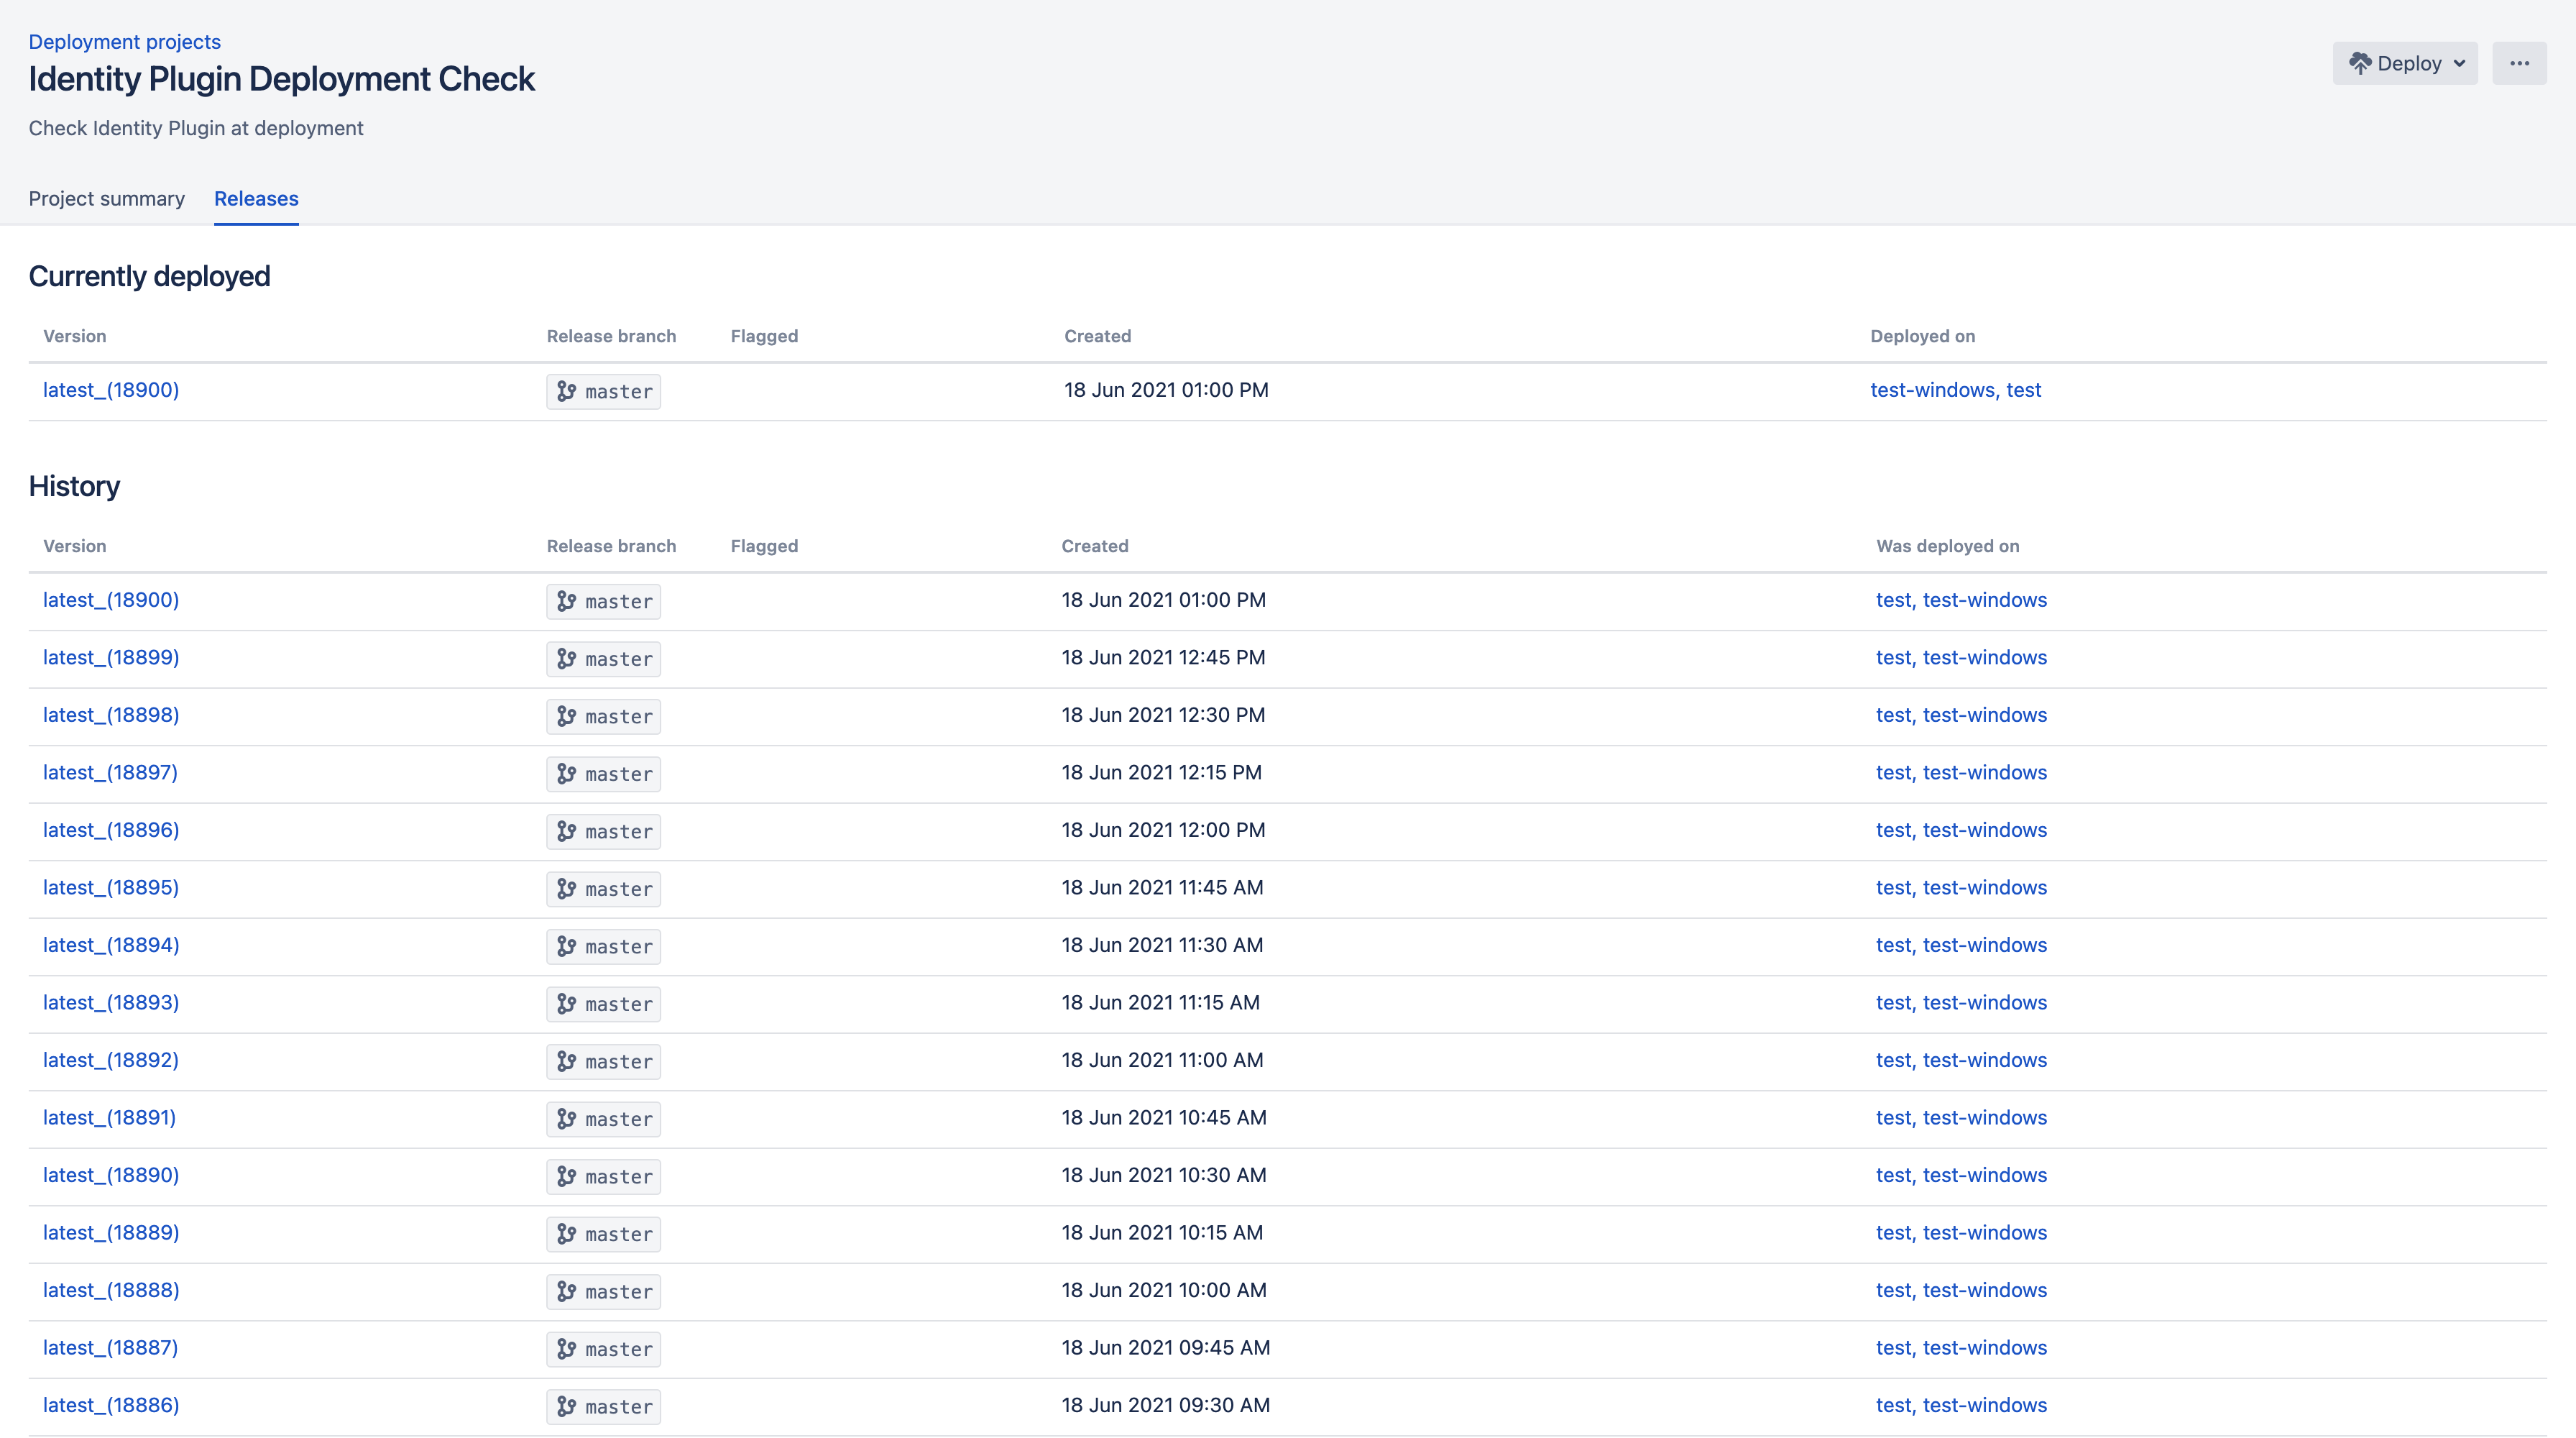Click master branch badge in latest_(18888) row
The height and width of the screenshot is (1438, 2576).
[x=604, y=1292]
